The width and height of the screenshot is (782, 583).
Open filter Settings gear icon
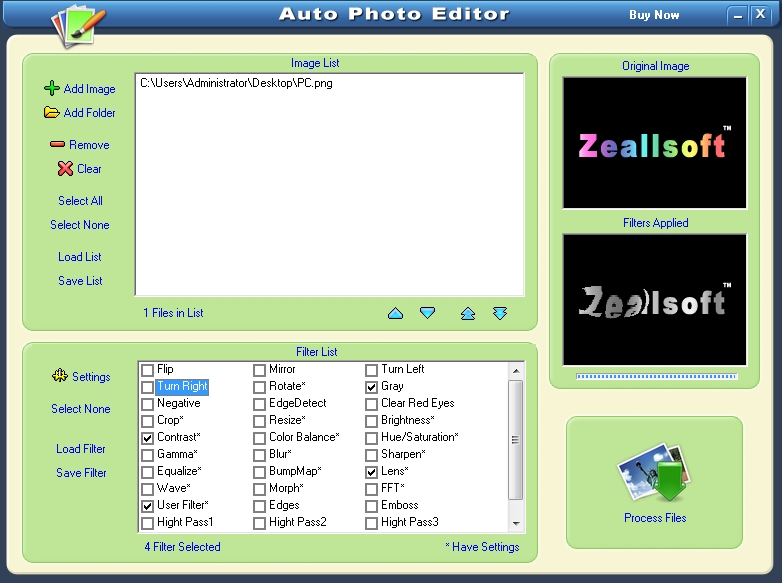(60, 376)
